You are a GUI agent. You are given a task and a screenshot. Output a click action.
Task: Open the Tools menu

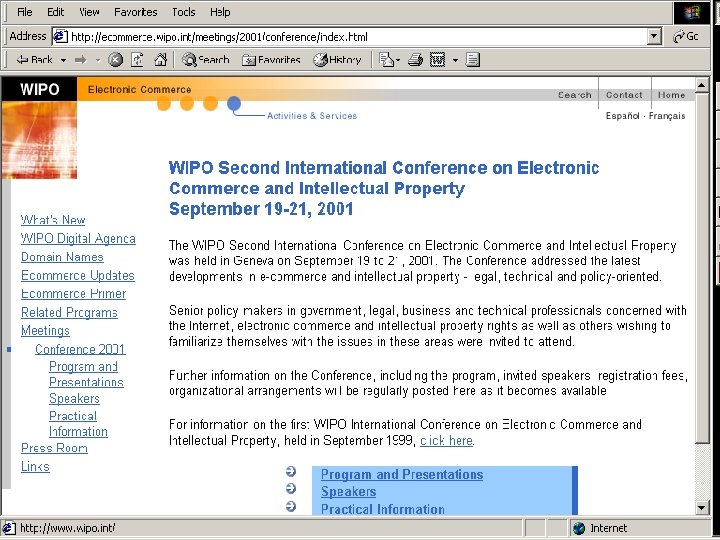[184, 12]
